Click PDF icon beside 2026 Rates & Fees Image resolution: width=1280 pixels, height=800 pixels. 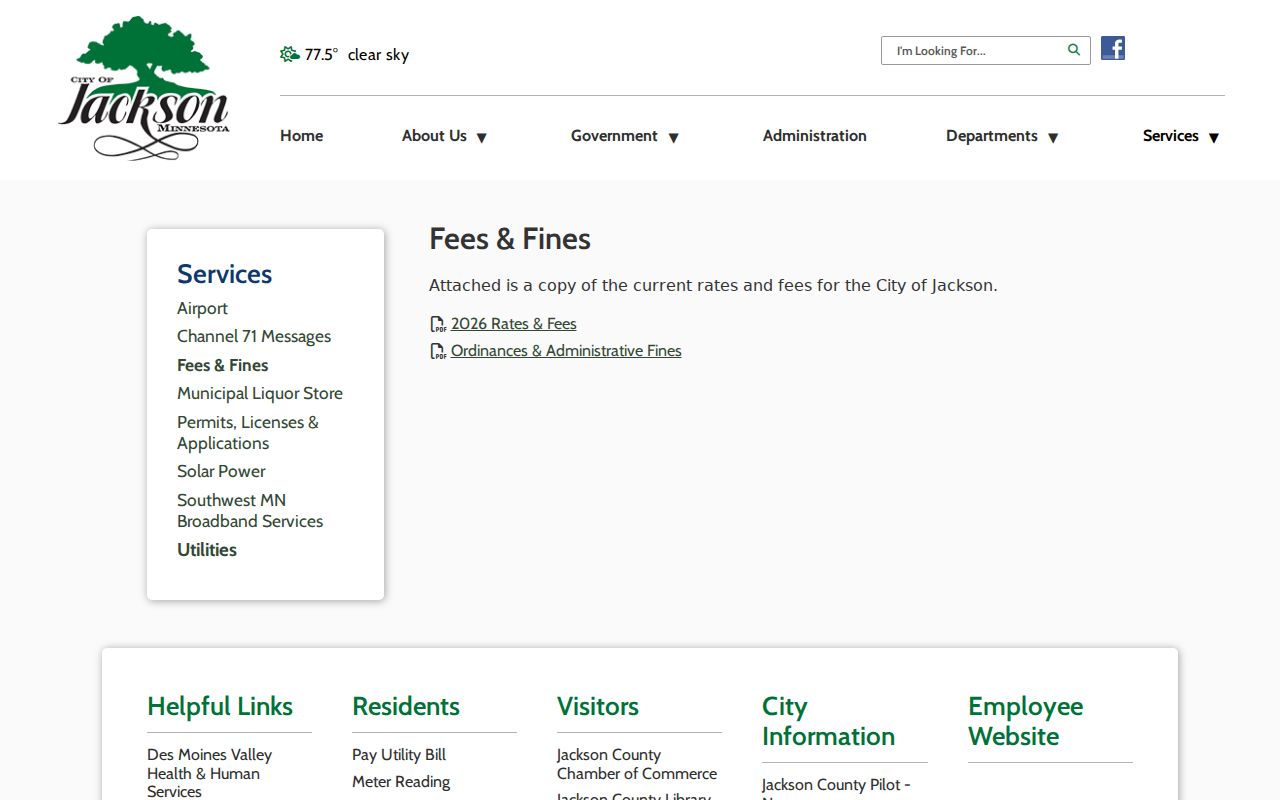pos(438,324)
